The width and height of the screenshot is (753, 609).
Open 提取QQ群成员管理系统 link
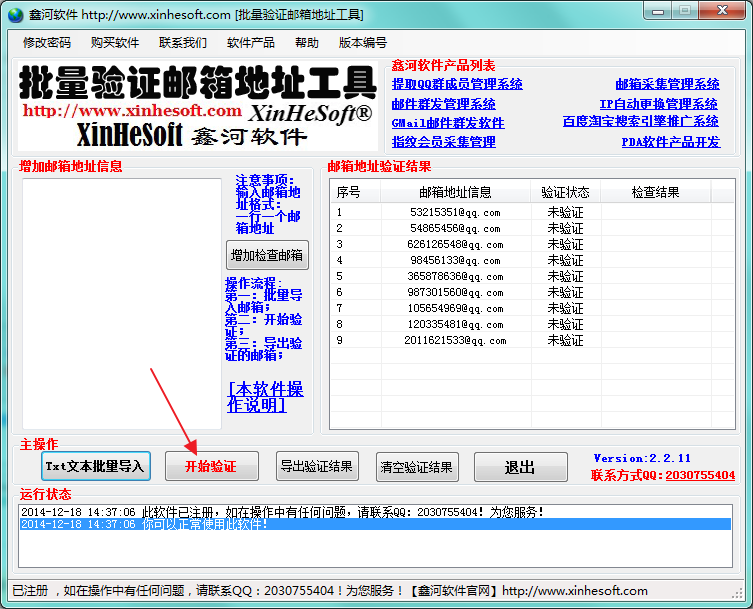coord(457,84)
